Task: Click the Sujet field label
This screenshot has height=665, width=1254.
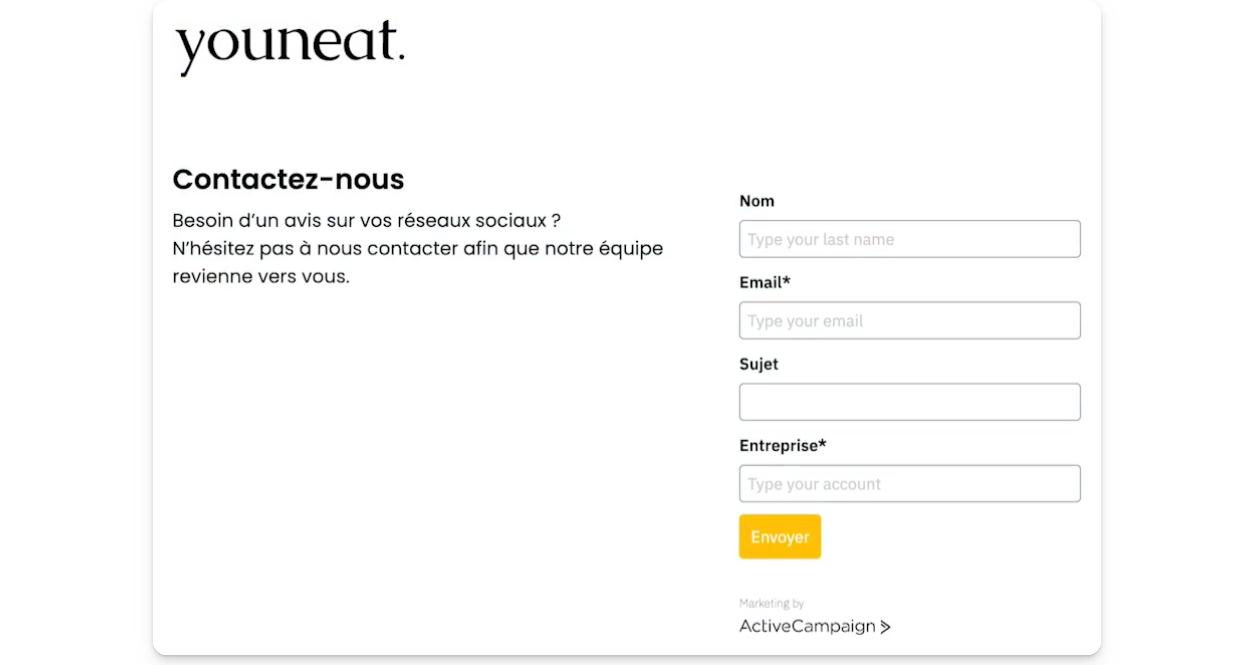Action: (758, 364)
